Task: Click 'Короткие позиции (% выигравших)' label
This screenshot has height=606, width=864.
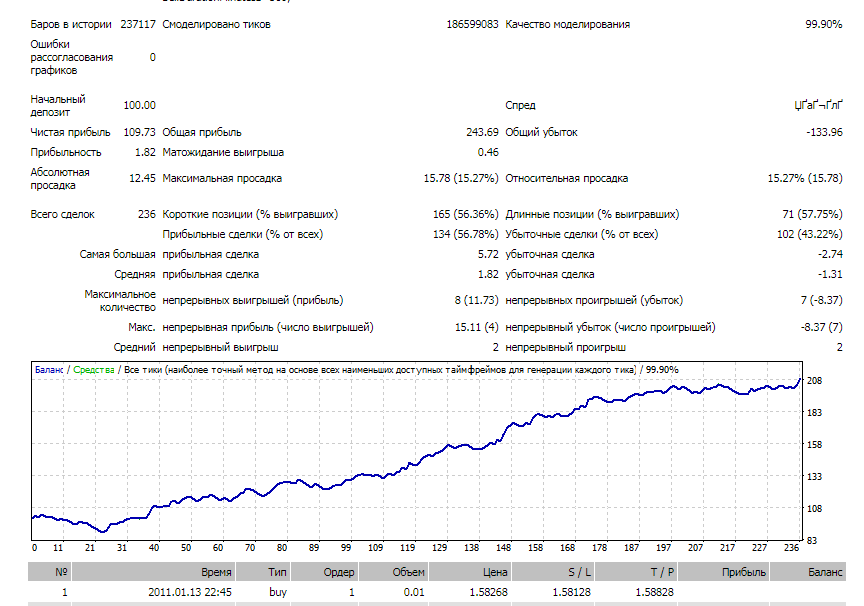Action: coord(250,214)
